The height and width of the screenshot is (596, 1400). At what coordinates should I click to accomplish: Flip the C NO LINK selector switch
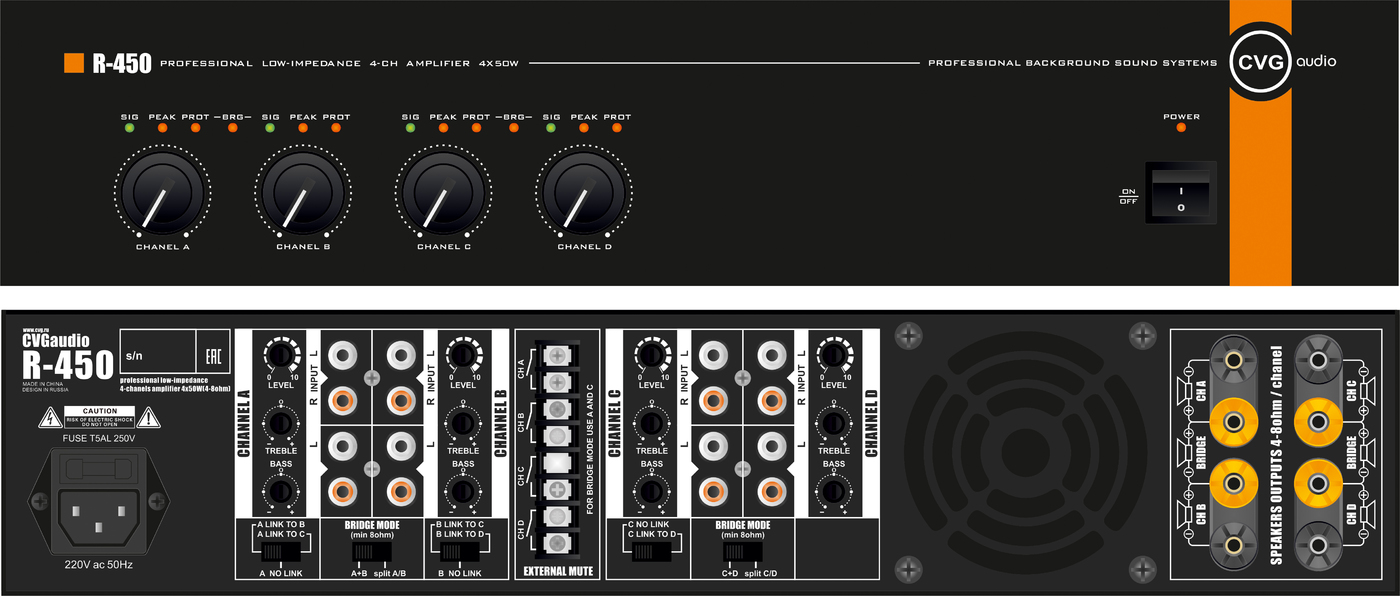point(649,552)
